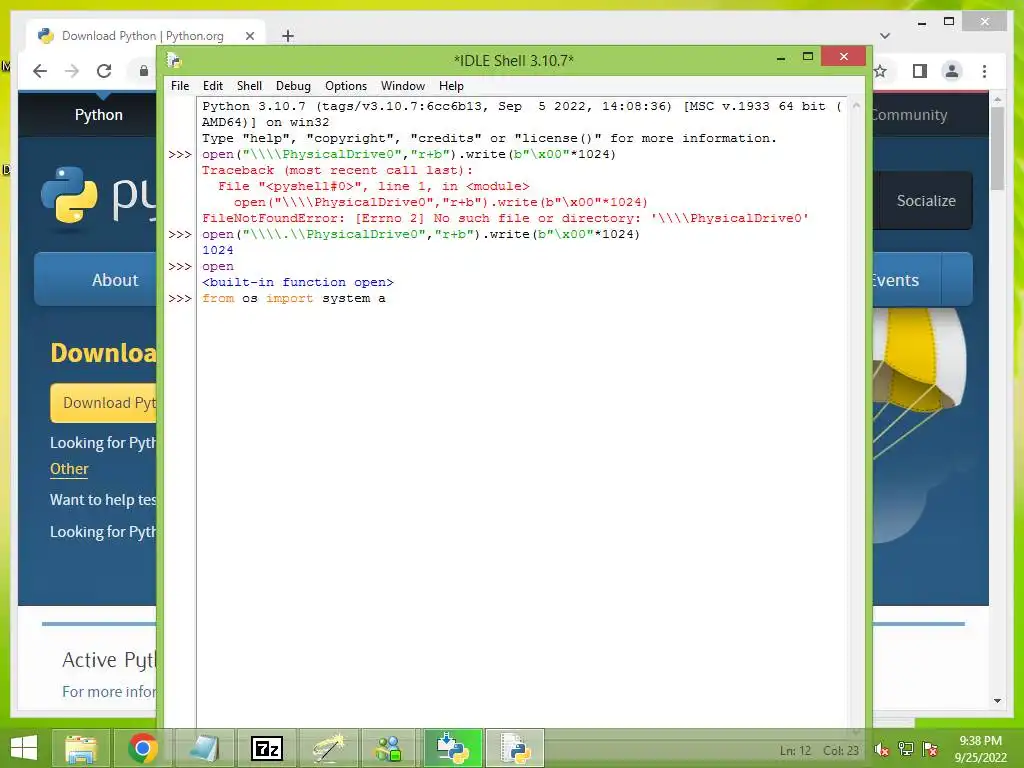Open Chrome's three-dot menu
This screenshot has height=768, width=1024.
(984, 71)
